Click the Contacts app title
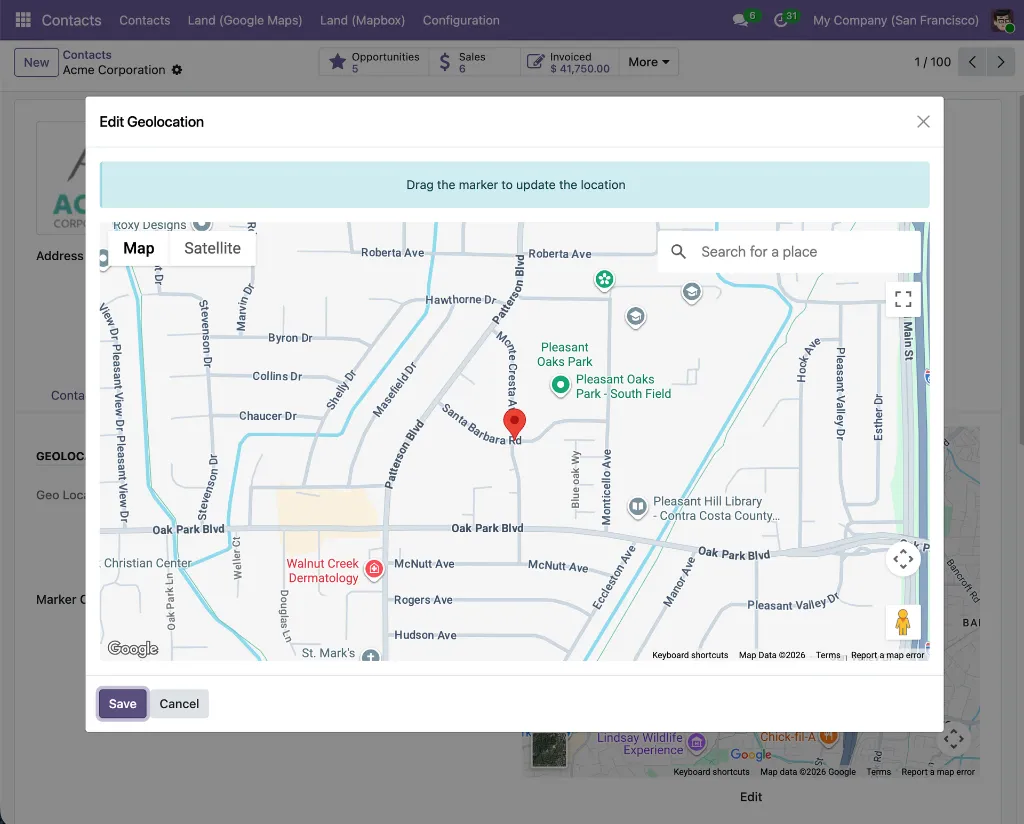This screenshot has width=1024, height=824. pos(72,20)
